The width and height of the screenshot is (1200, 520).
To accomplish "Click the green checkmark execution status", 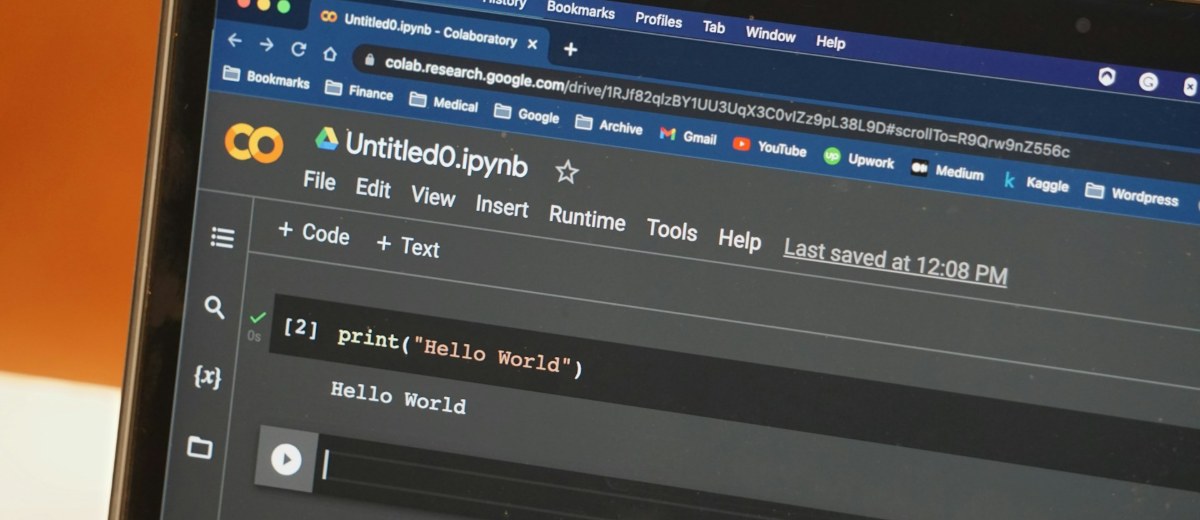I will (x=258, y=318).
